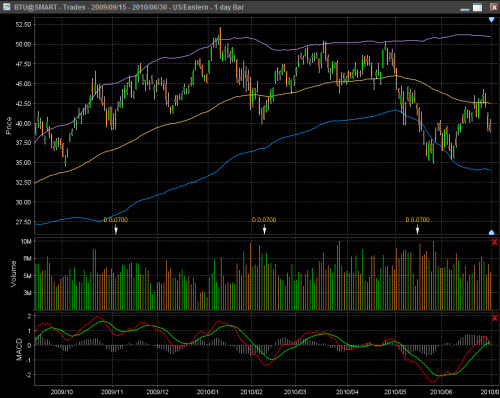Viewport: 500px width, 398px height.
Task: Click the blue up arrow at price panel bottom-right
Action: point(491,232)
